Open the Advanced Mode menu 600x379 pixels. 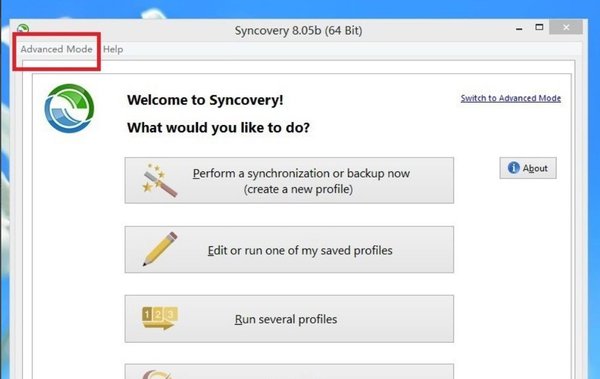56,49
